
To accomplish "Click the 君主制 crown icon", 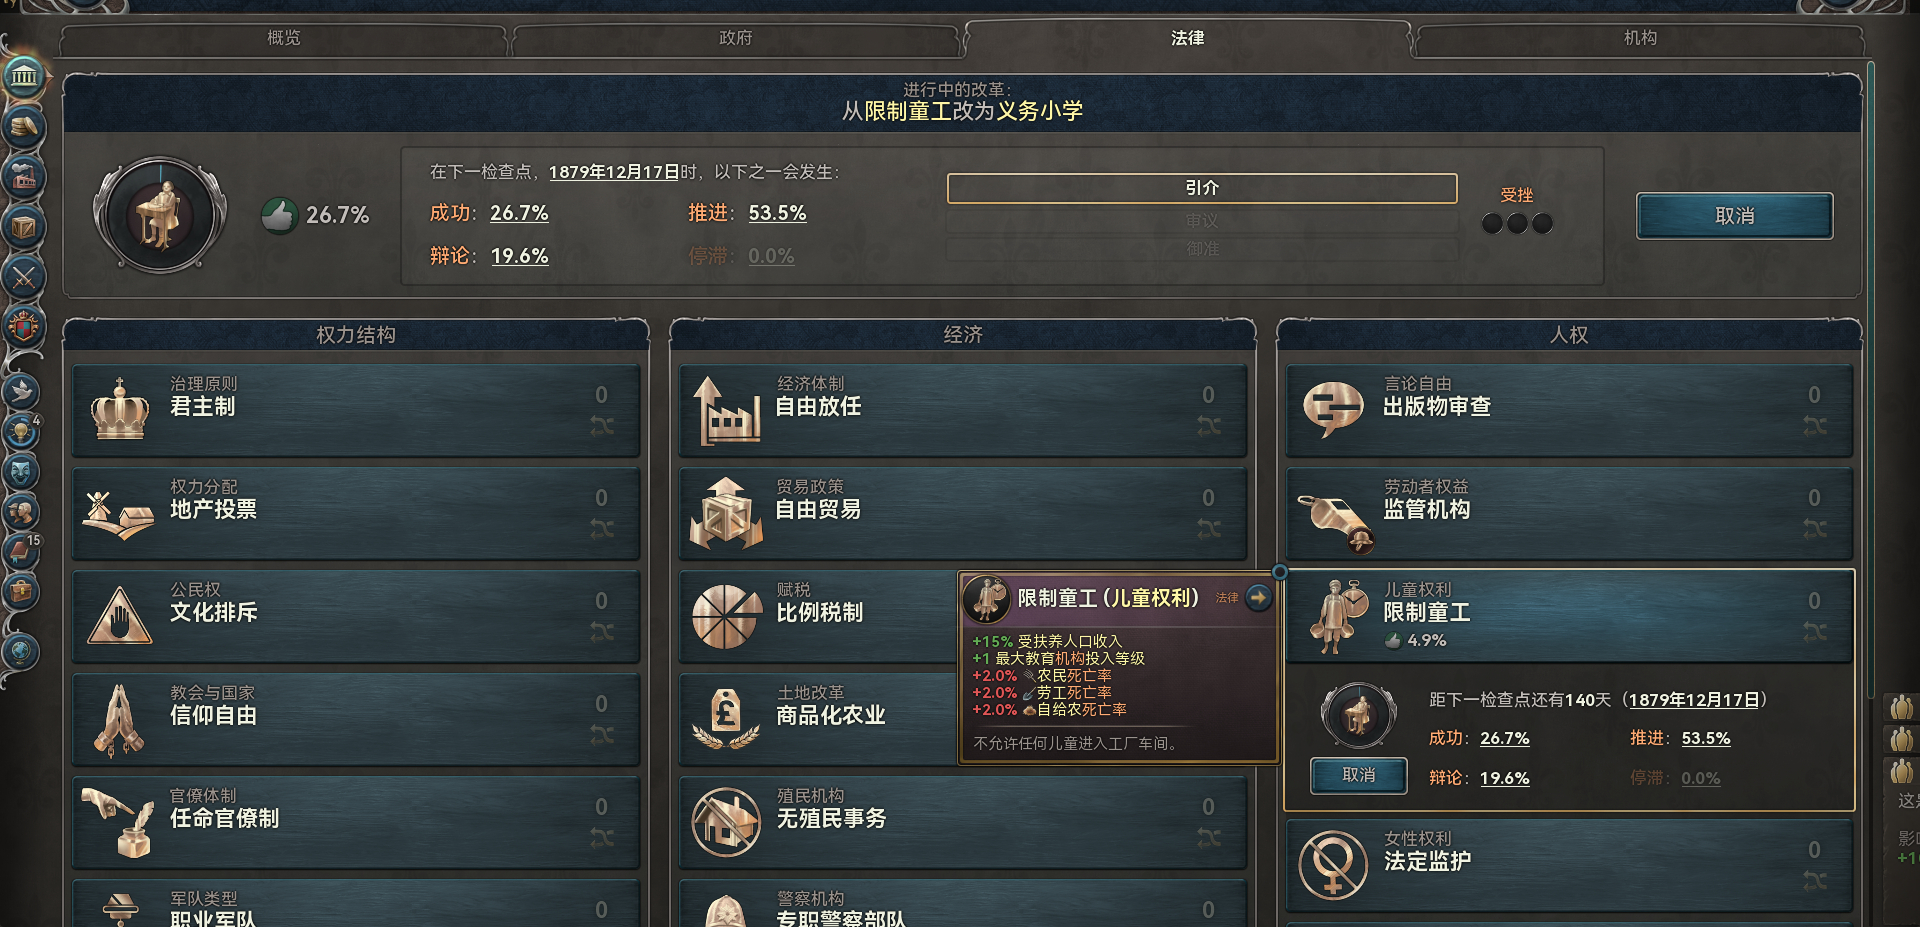I will 120,410.
